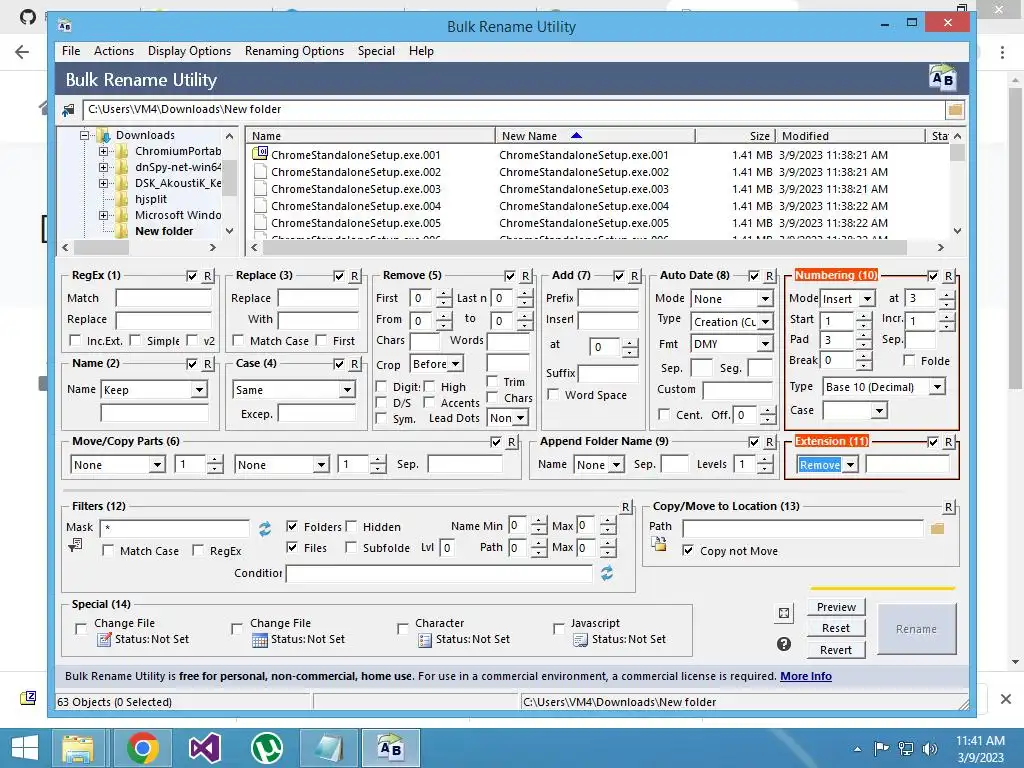The image size is (1024, 768).
Task: Open uTorrent from the taskbar
Action: click(x=267, y=748)
